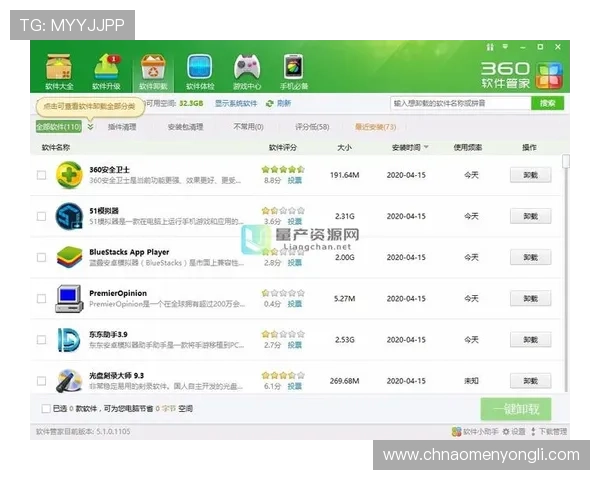Switch to the 安装包清理 tab
Screen dimensions: 600x480
pos(186,127)
